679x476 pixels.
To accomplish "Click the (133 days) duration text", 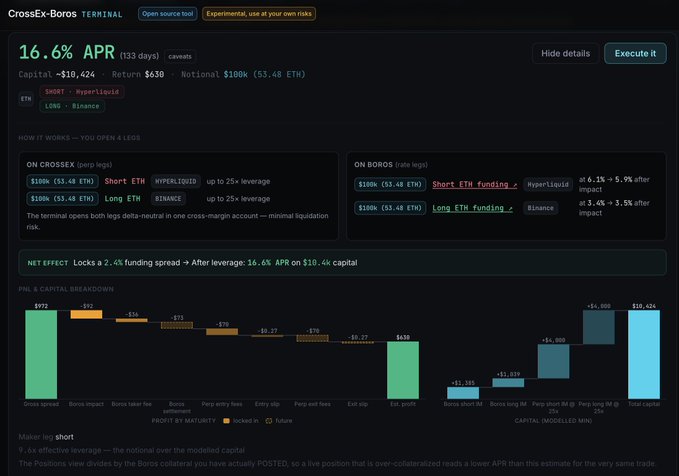I will point(139,56).
